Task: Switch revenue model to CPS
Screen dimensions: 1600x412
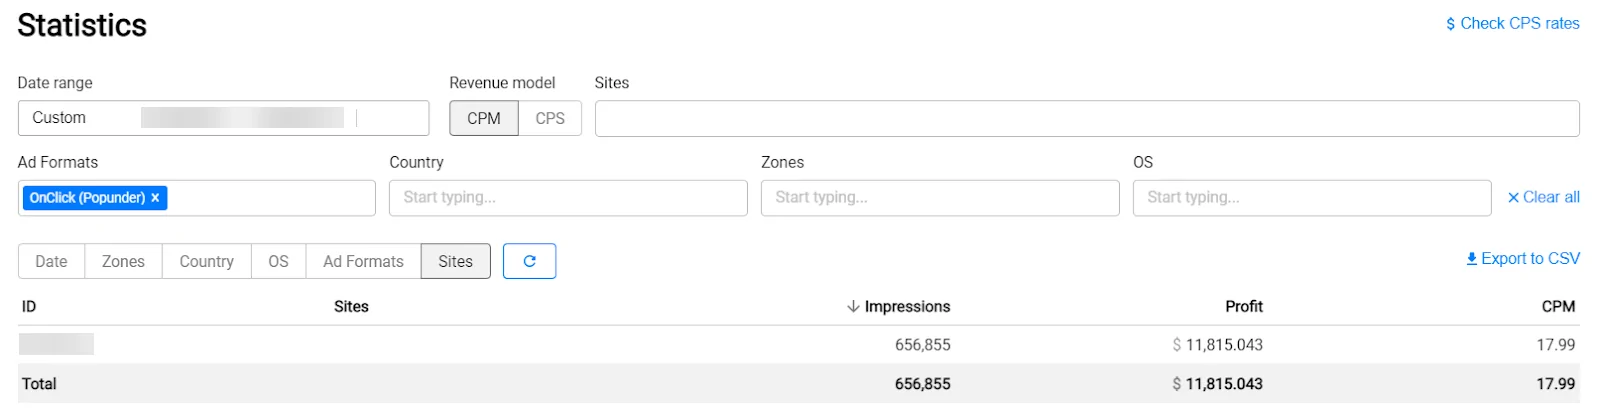Action: tap(550, 118)
